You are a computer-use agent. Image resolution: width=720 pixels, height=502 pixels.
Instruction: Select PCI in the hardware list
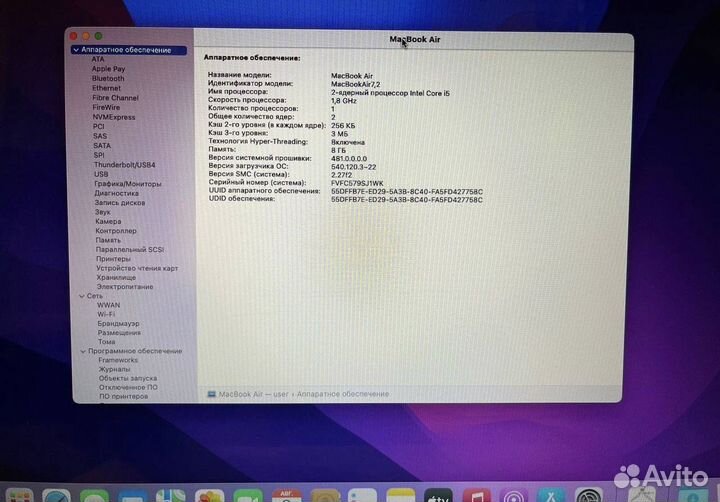[x=99, y=127]
